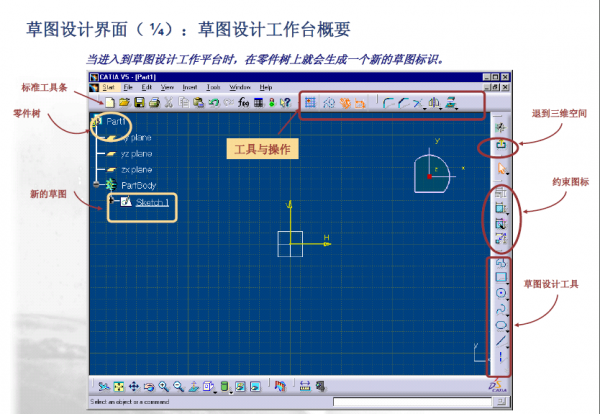Open the Mirror tool flyout arrow
This screenshot has width=600, height=414.
pyautogui.click(x=441, y=109)
